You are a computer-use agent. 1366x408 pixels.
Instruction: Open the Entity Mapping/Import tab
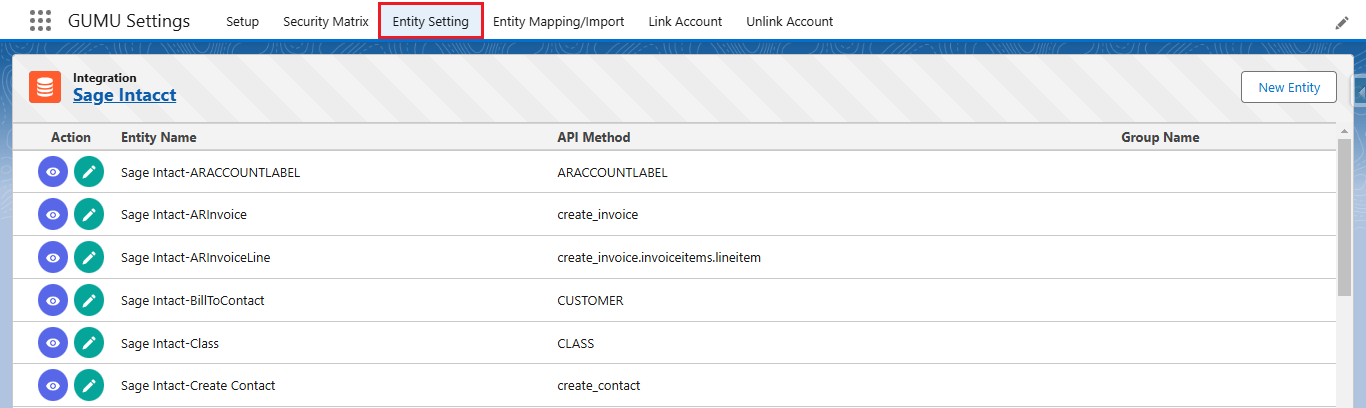tap(558, 21)
